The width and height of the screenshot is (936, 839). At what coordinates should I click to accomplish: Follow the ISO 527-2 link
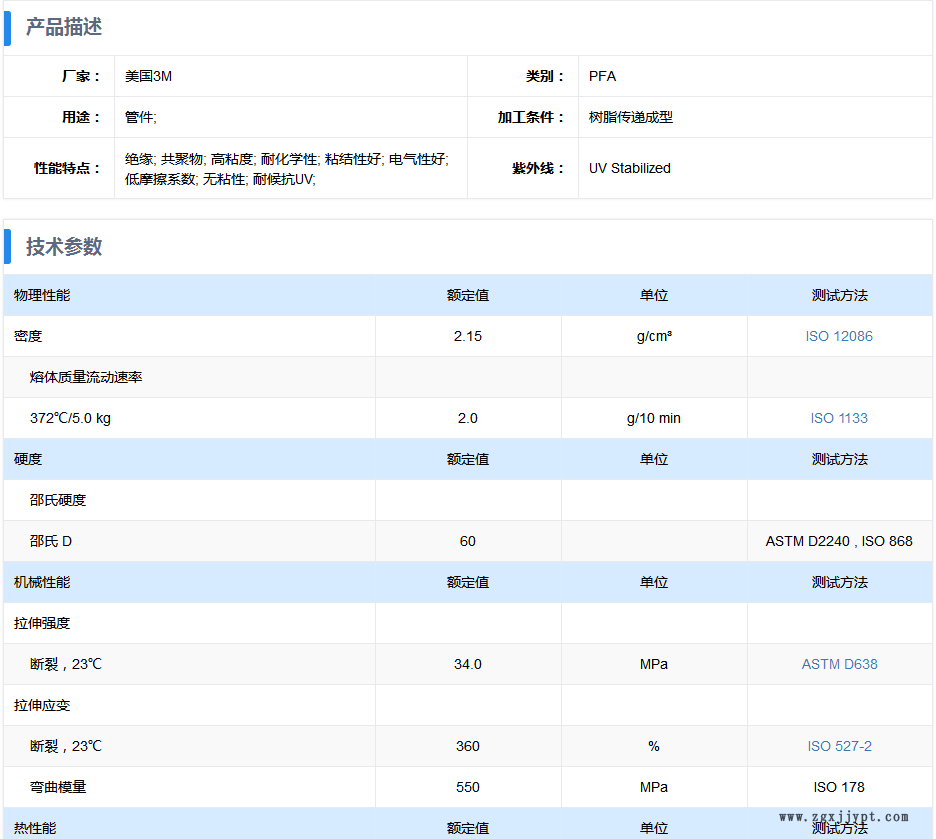[839, 746]
